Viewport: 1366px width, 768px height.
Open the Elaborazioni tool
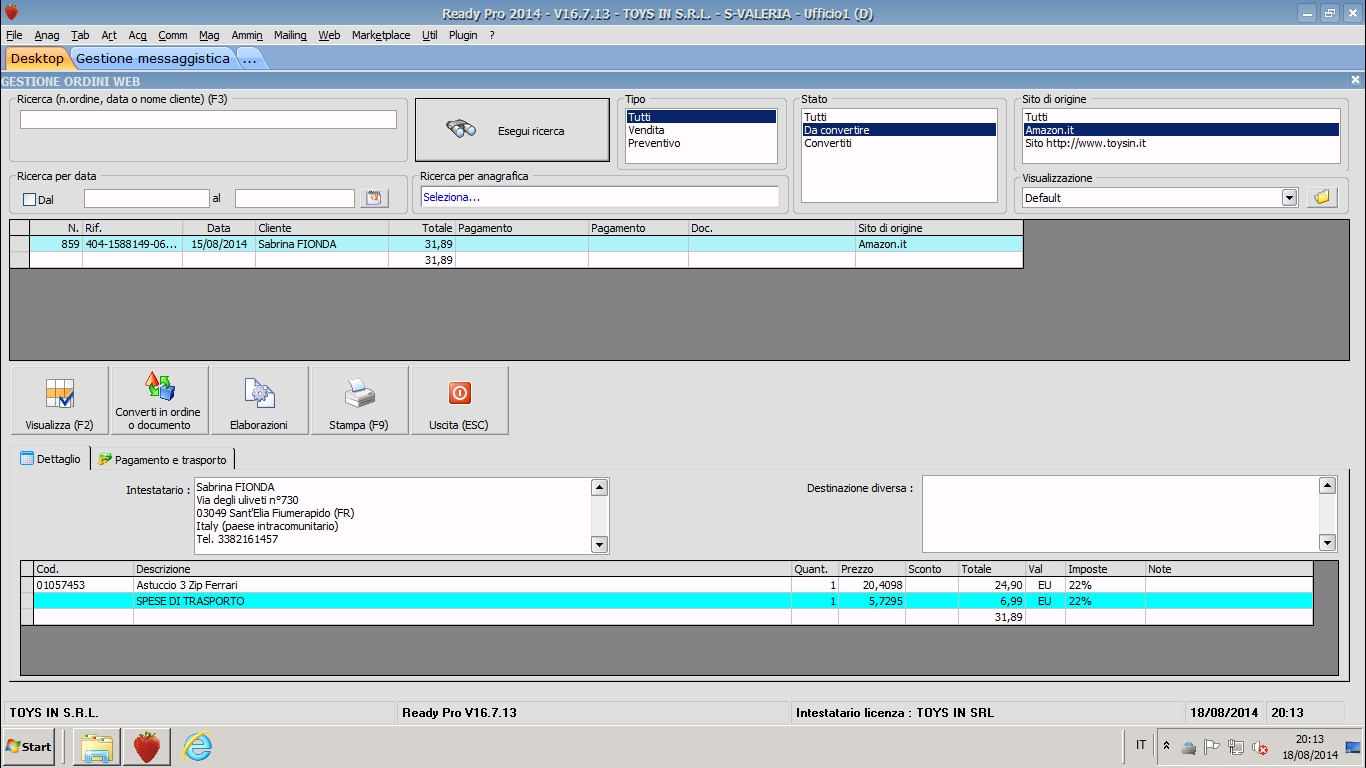(x=259, y=400)
